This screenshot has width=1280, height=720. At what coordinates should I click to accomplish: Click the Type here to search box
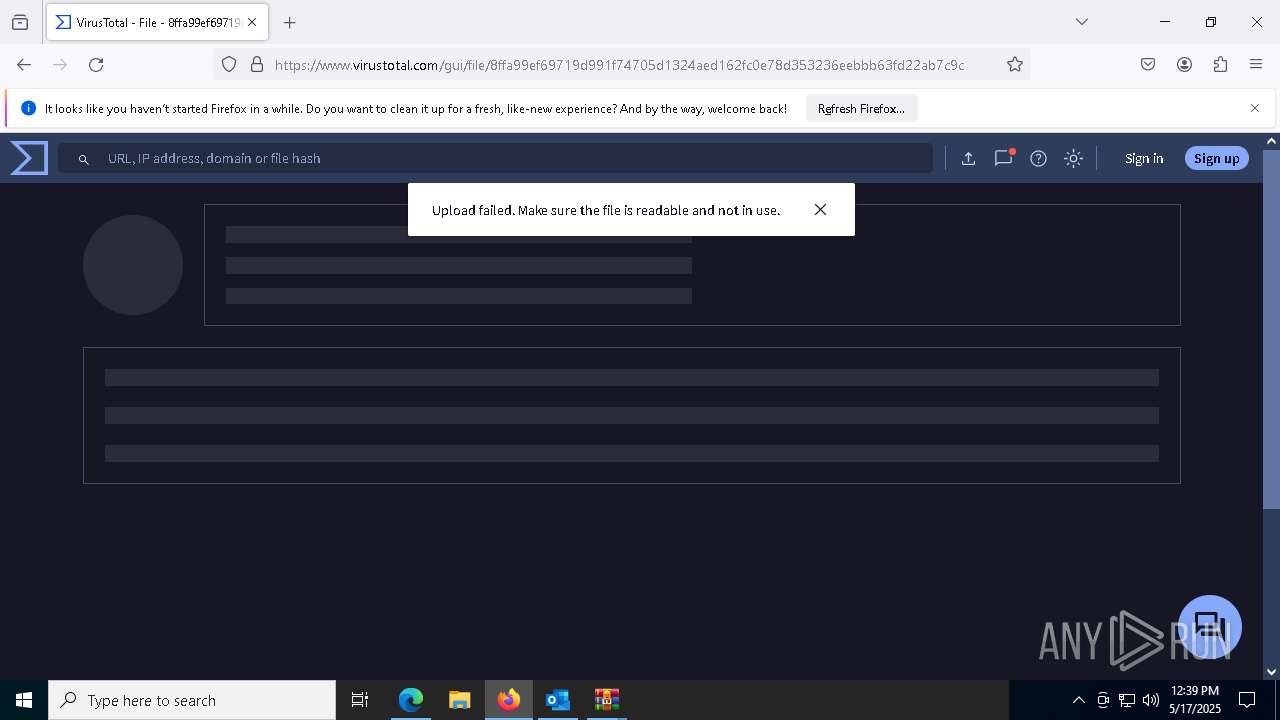tap(192, 700)
